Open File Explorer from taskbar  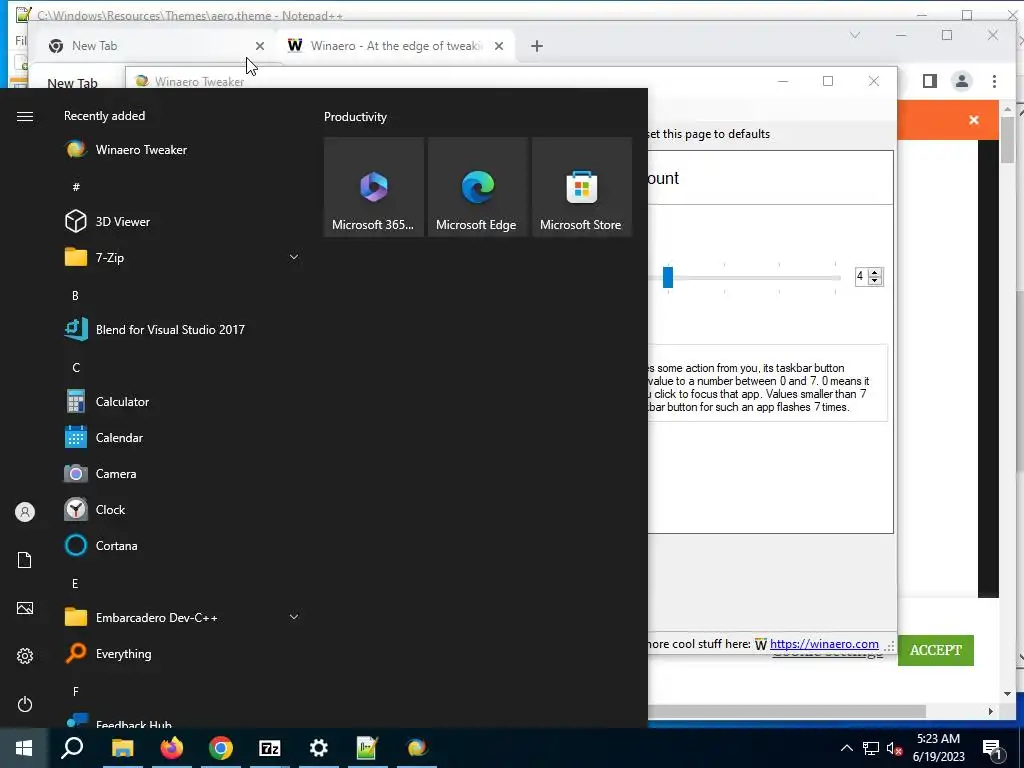coord(122,748)
